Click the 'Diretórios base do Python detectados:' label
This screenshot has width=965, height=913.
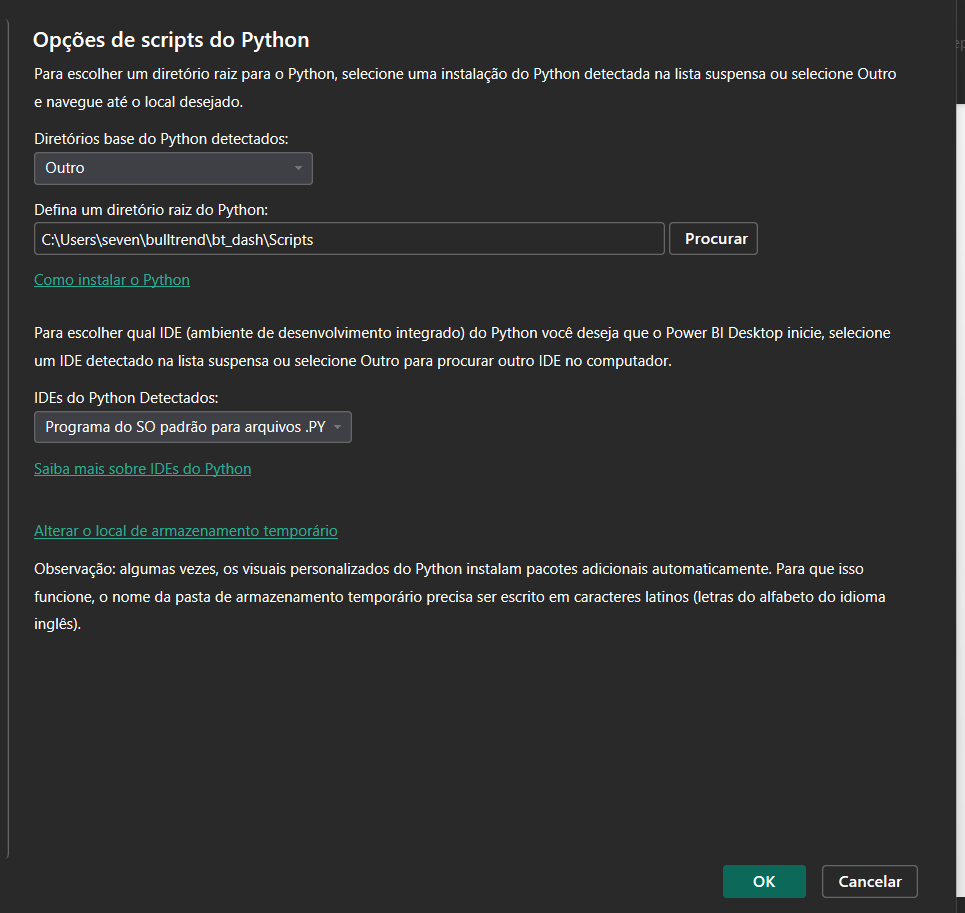coord(161,139)
